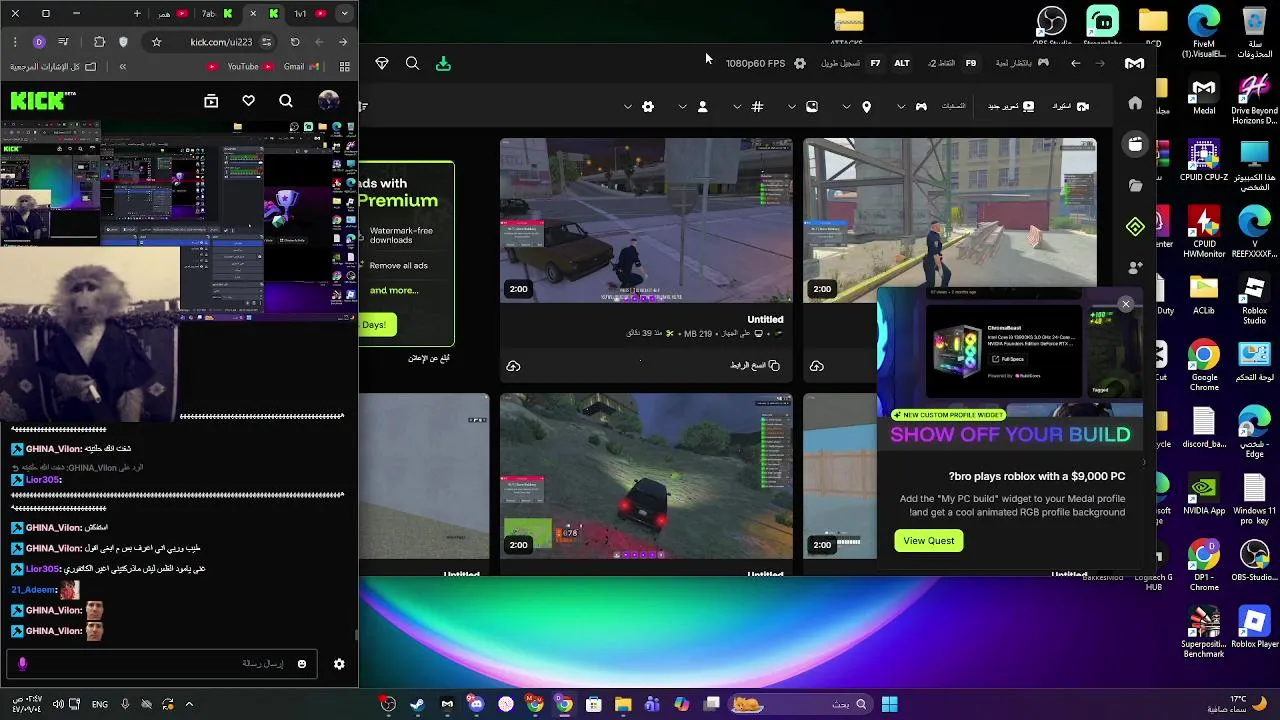Screen dimensions: 1280x720
Task: Open Medal search magnifier
Action: tap(412, 63)
